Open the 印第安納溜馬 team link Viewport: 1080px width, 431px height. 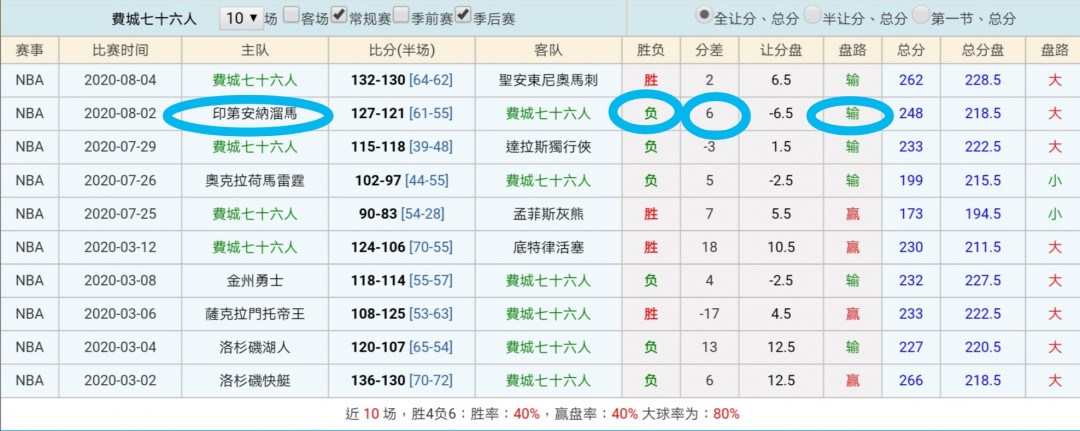point(255,114)
